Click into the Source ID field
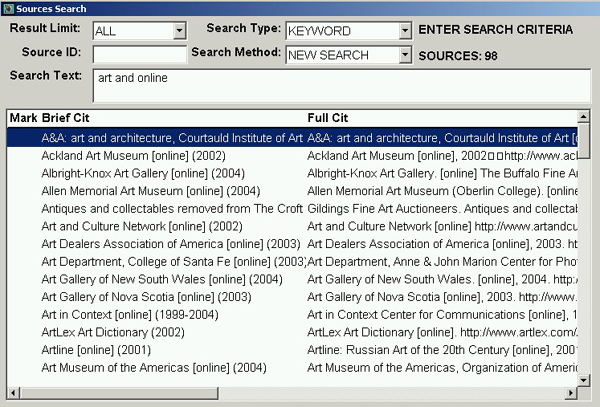Viewport: 600px width, 407px height. (x=139, y=54)
